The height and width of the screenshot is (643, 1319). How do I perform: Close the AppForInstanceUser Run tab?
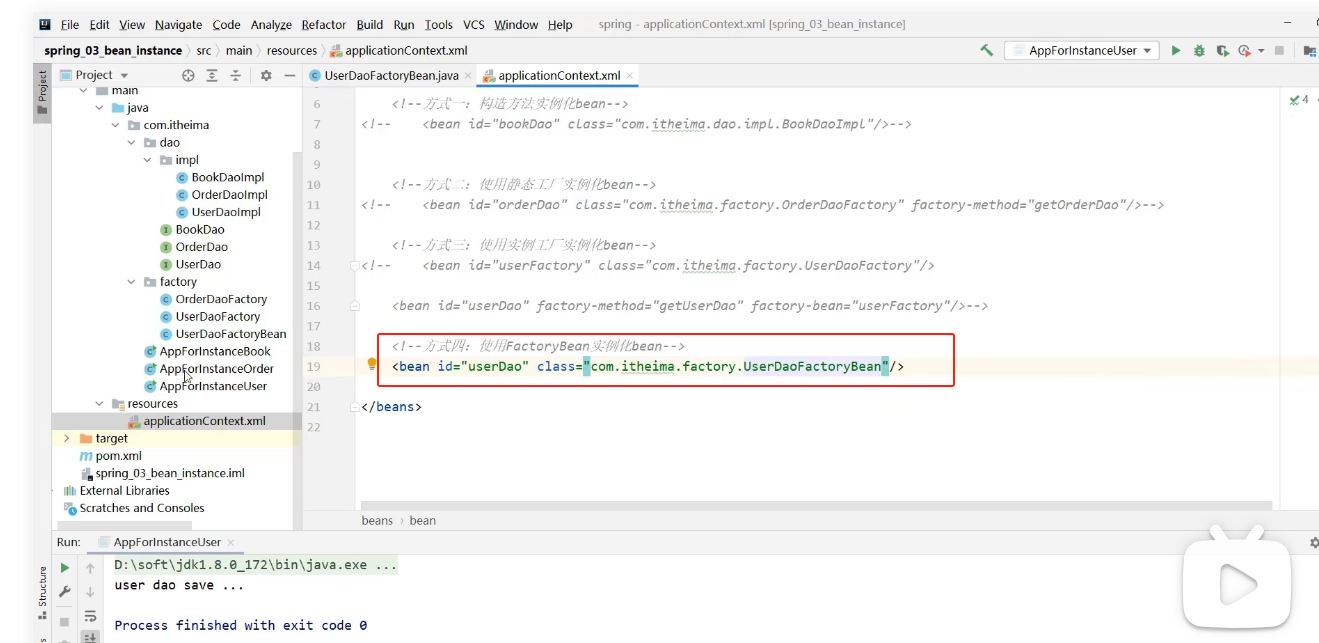(230, 542)
